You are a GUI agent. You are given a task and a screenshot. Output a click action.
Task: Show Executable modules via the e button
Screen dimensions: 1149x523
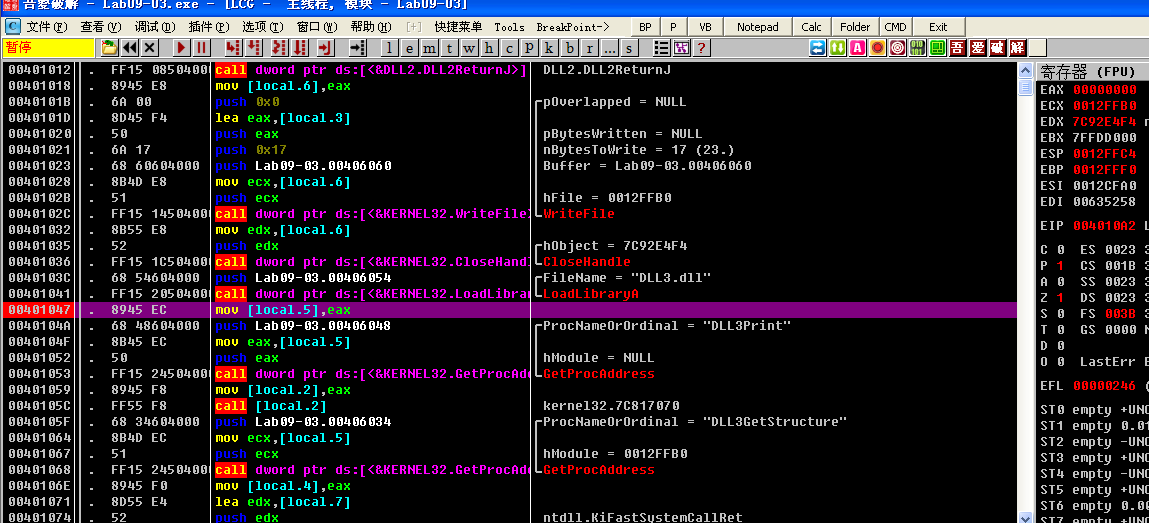409,48
